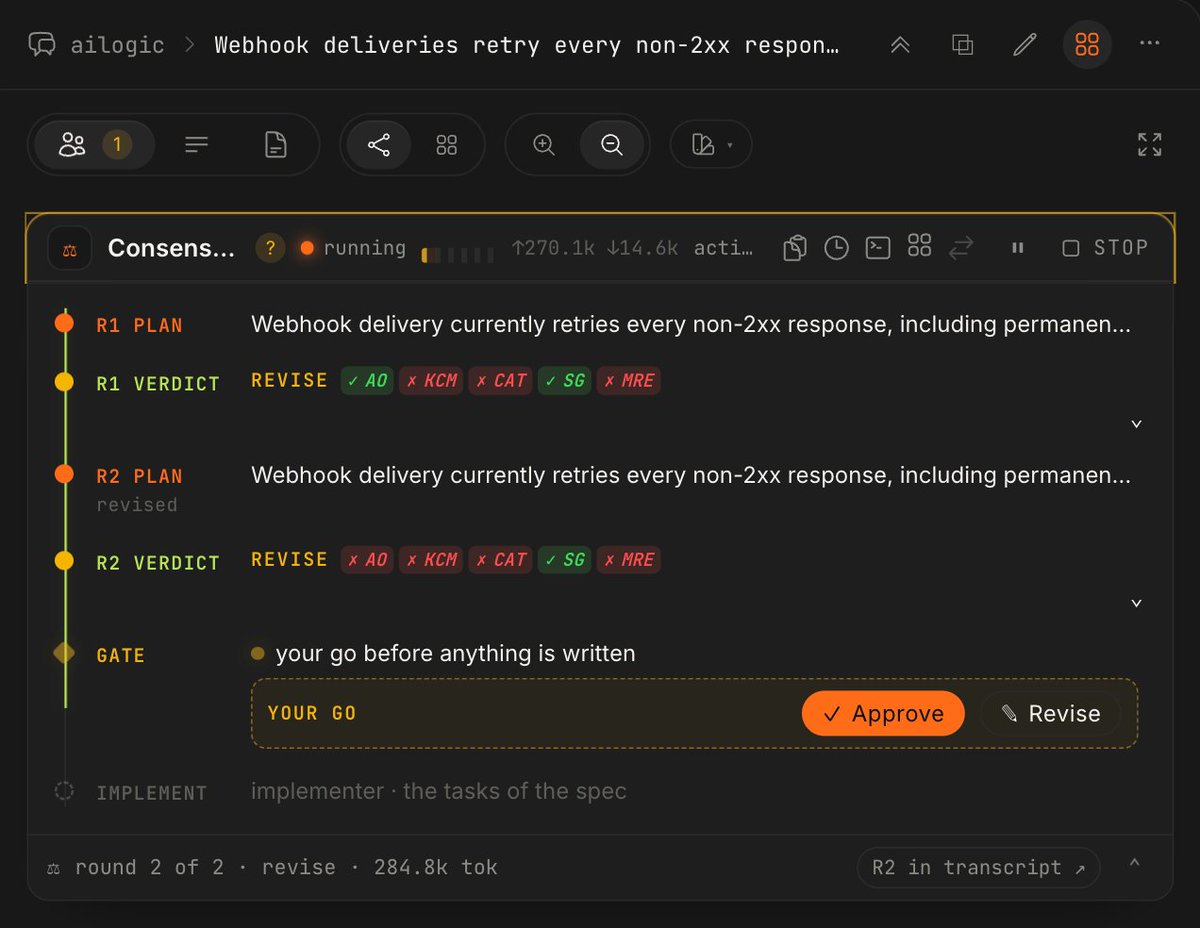Open the ailogic breadcrumb
Screen dimensions: 1200x928
tap(118, 45)
